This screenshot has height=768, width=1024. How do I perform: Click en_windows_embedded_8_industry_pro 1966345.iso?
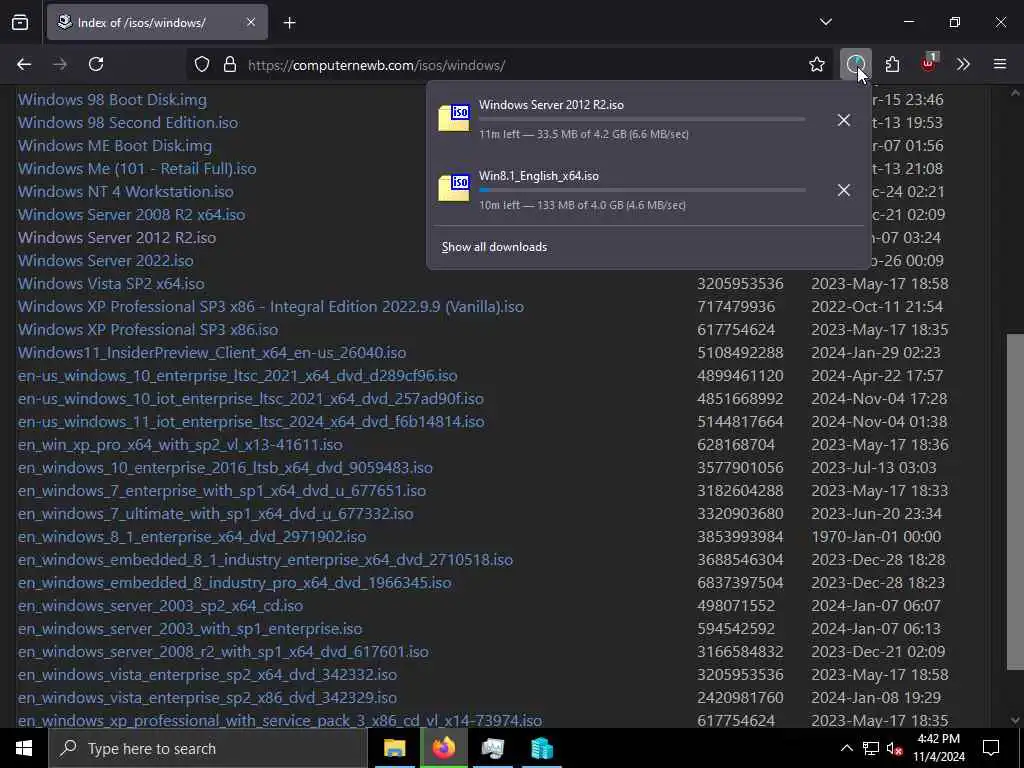tap(234, 583)
